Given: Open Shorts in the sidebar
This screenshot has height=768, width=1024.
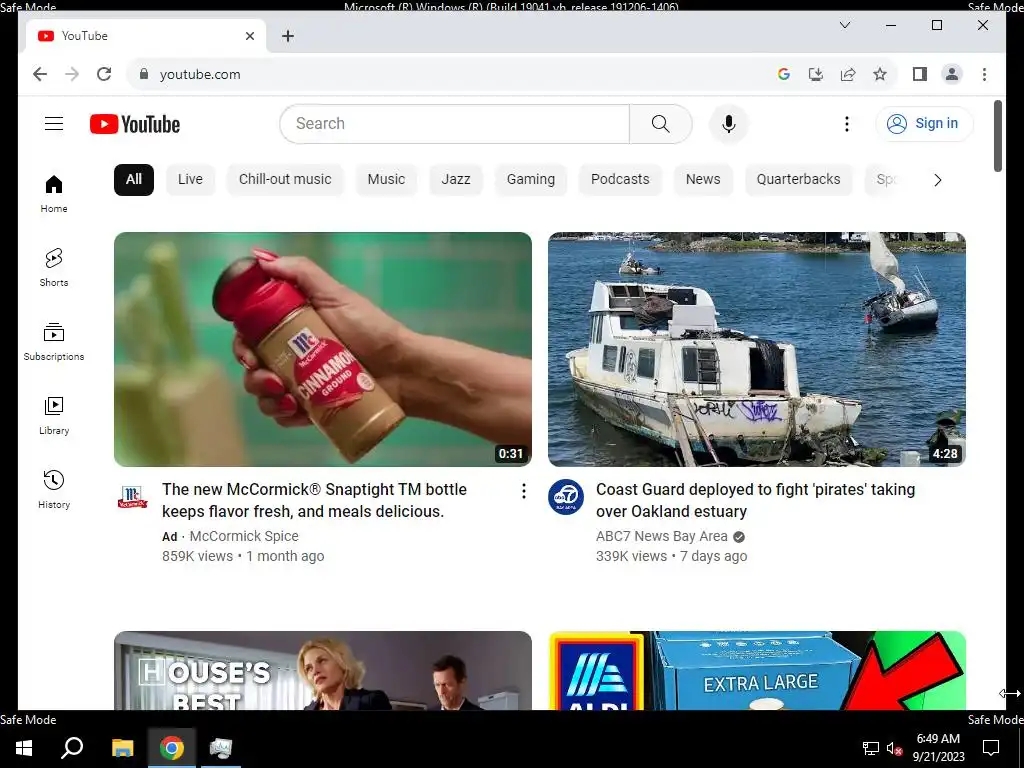Looking at the screenshot, I should tap(54, 268).
